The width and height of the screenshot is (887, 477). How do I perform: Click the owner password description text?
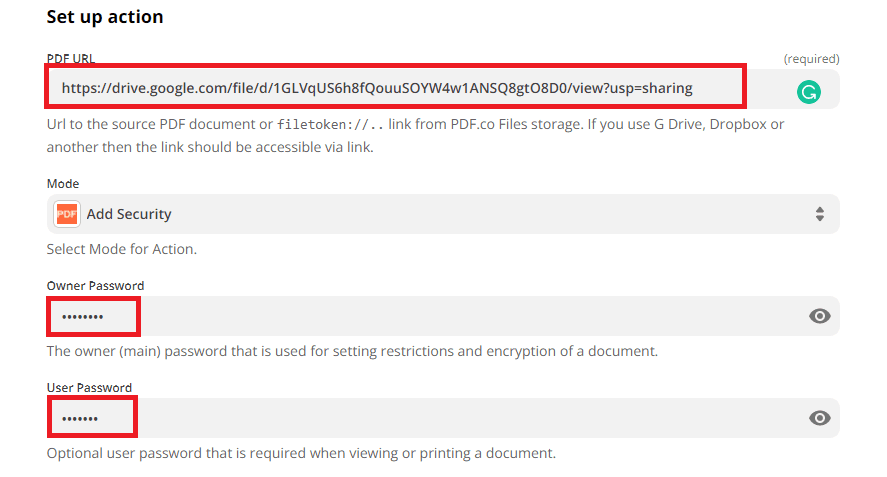[352, 351]
